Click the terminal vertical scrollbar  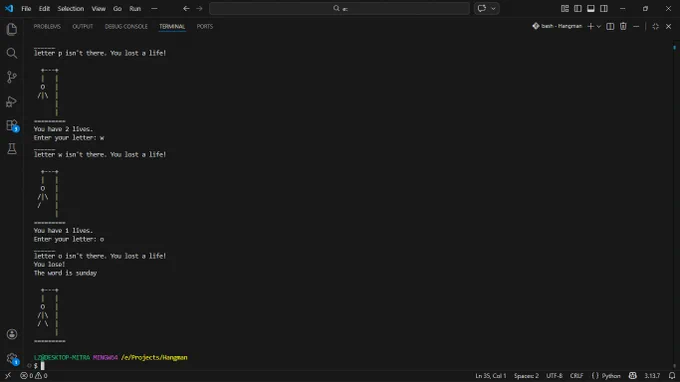point(674,206)
